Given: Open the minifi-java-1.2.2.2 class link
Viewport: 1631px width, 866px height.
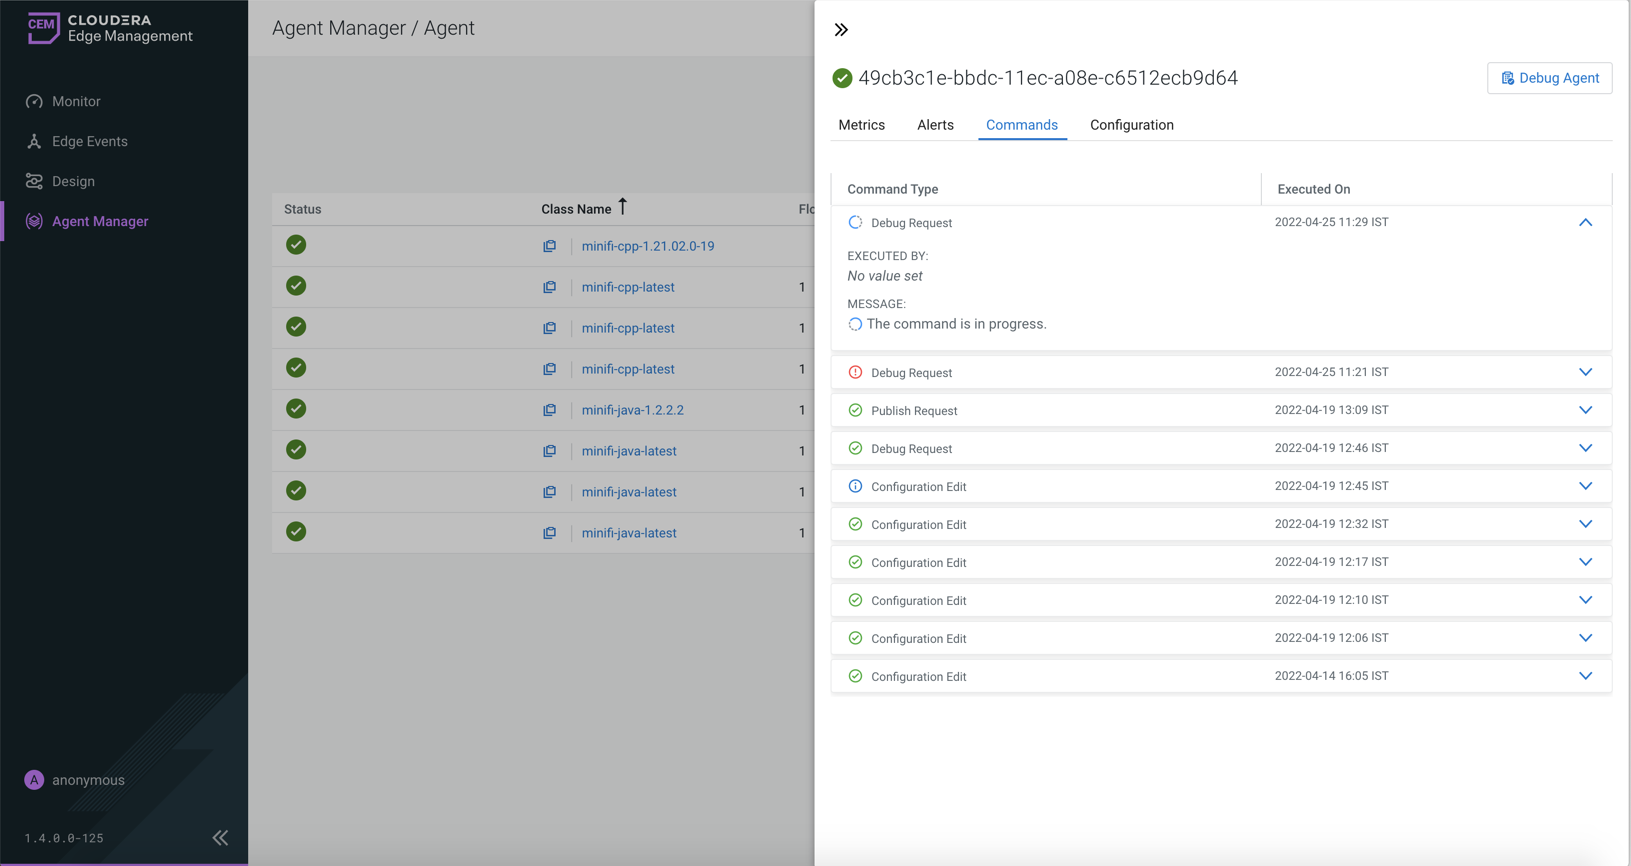Looking at the screenshot, I should click(x=632, y=410).
